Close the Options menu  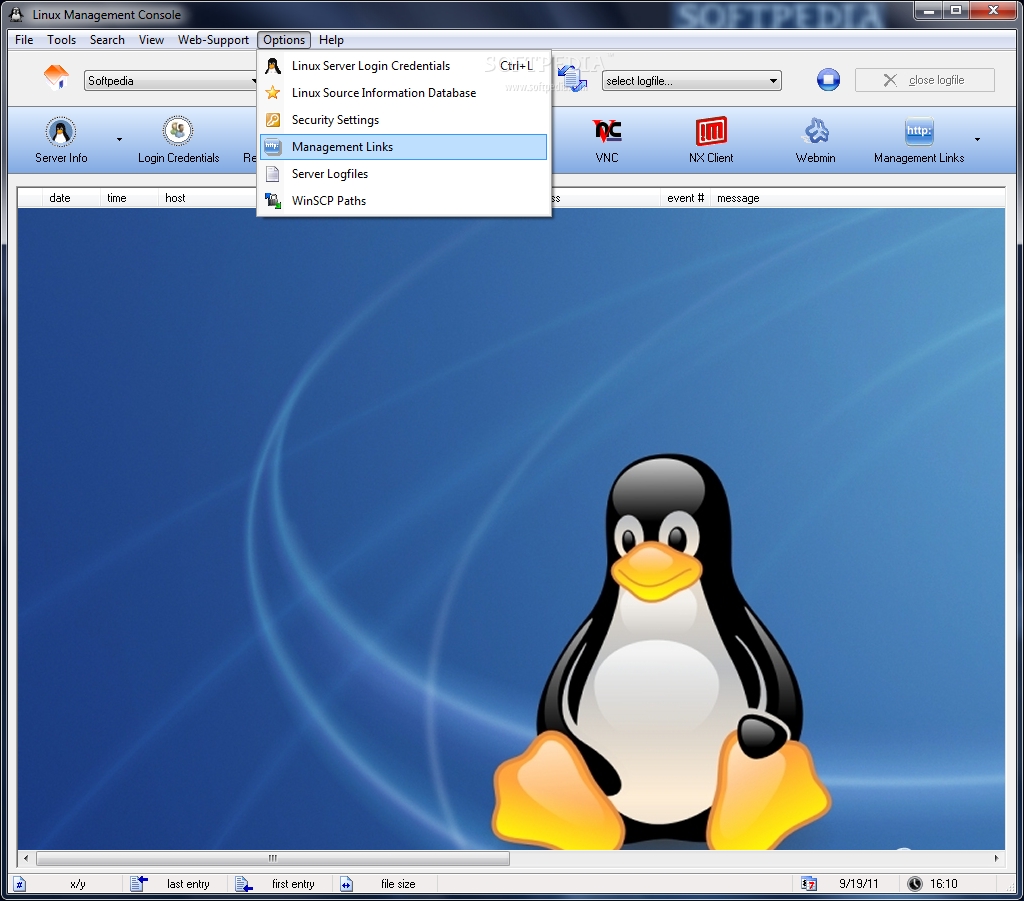284,40
